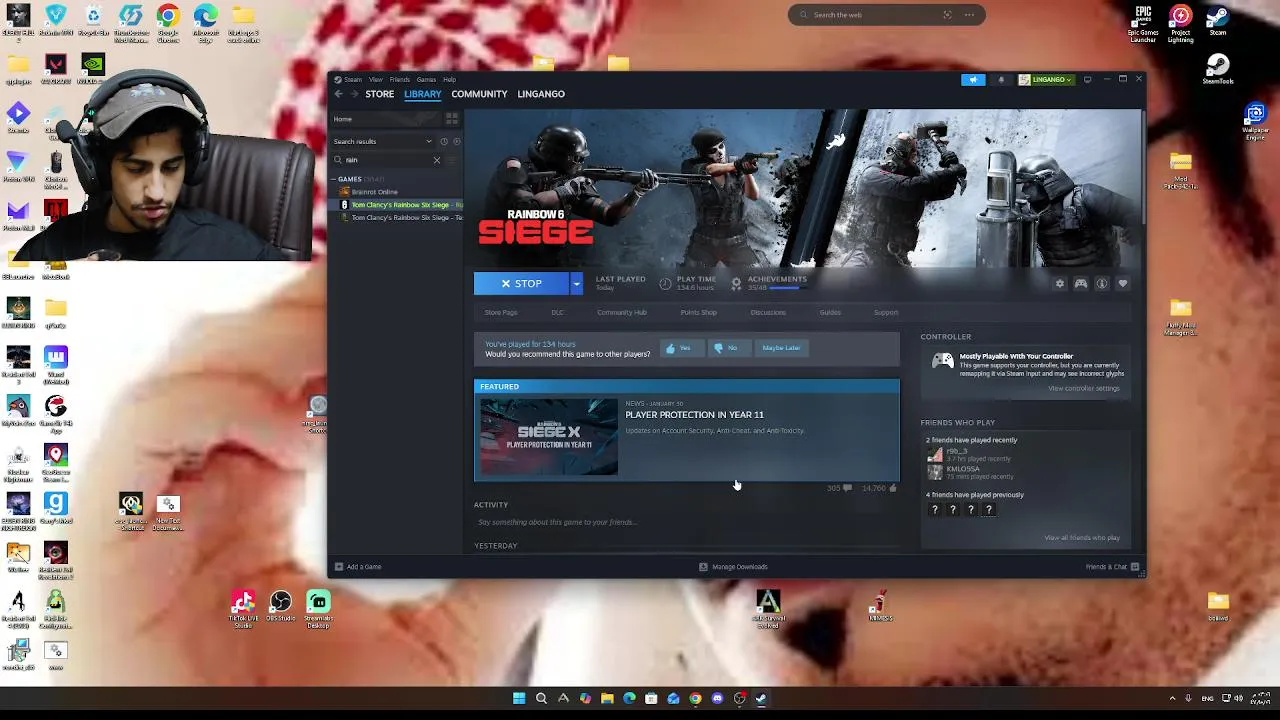Click View controller settings link
This screenshot has height=720, width=1280.
point(1084,389)
